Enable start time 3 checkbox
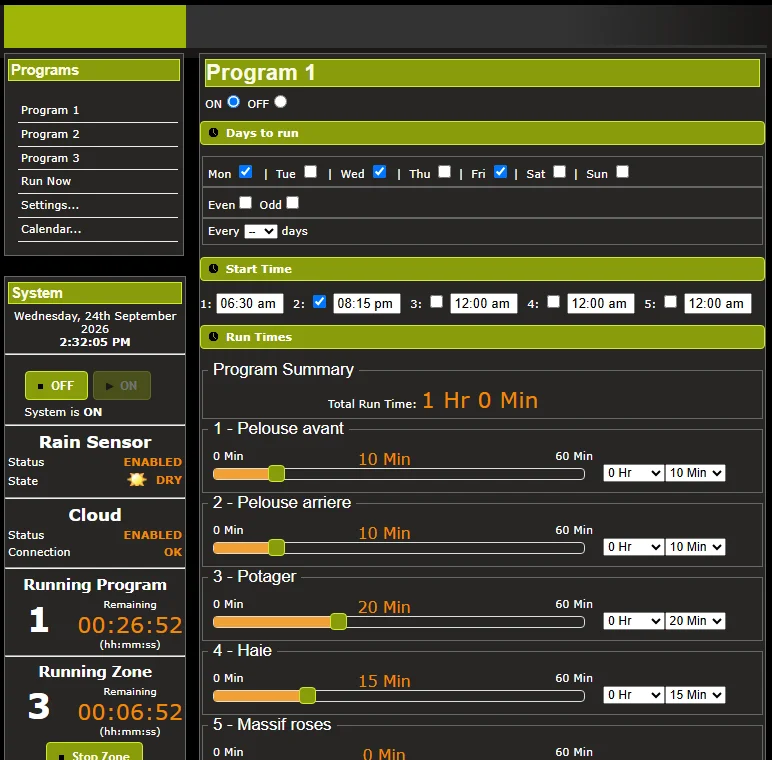Screen dimensions: 772x760 coord(436,302)
